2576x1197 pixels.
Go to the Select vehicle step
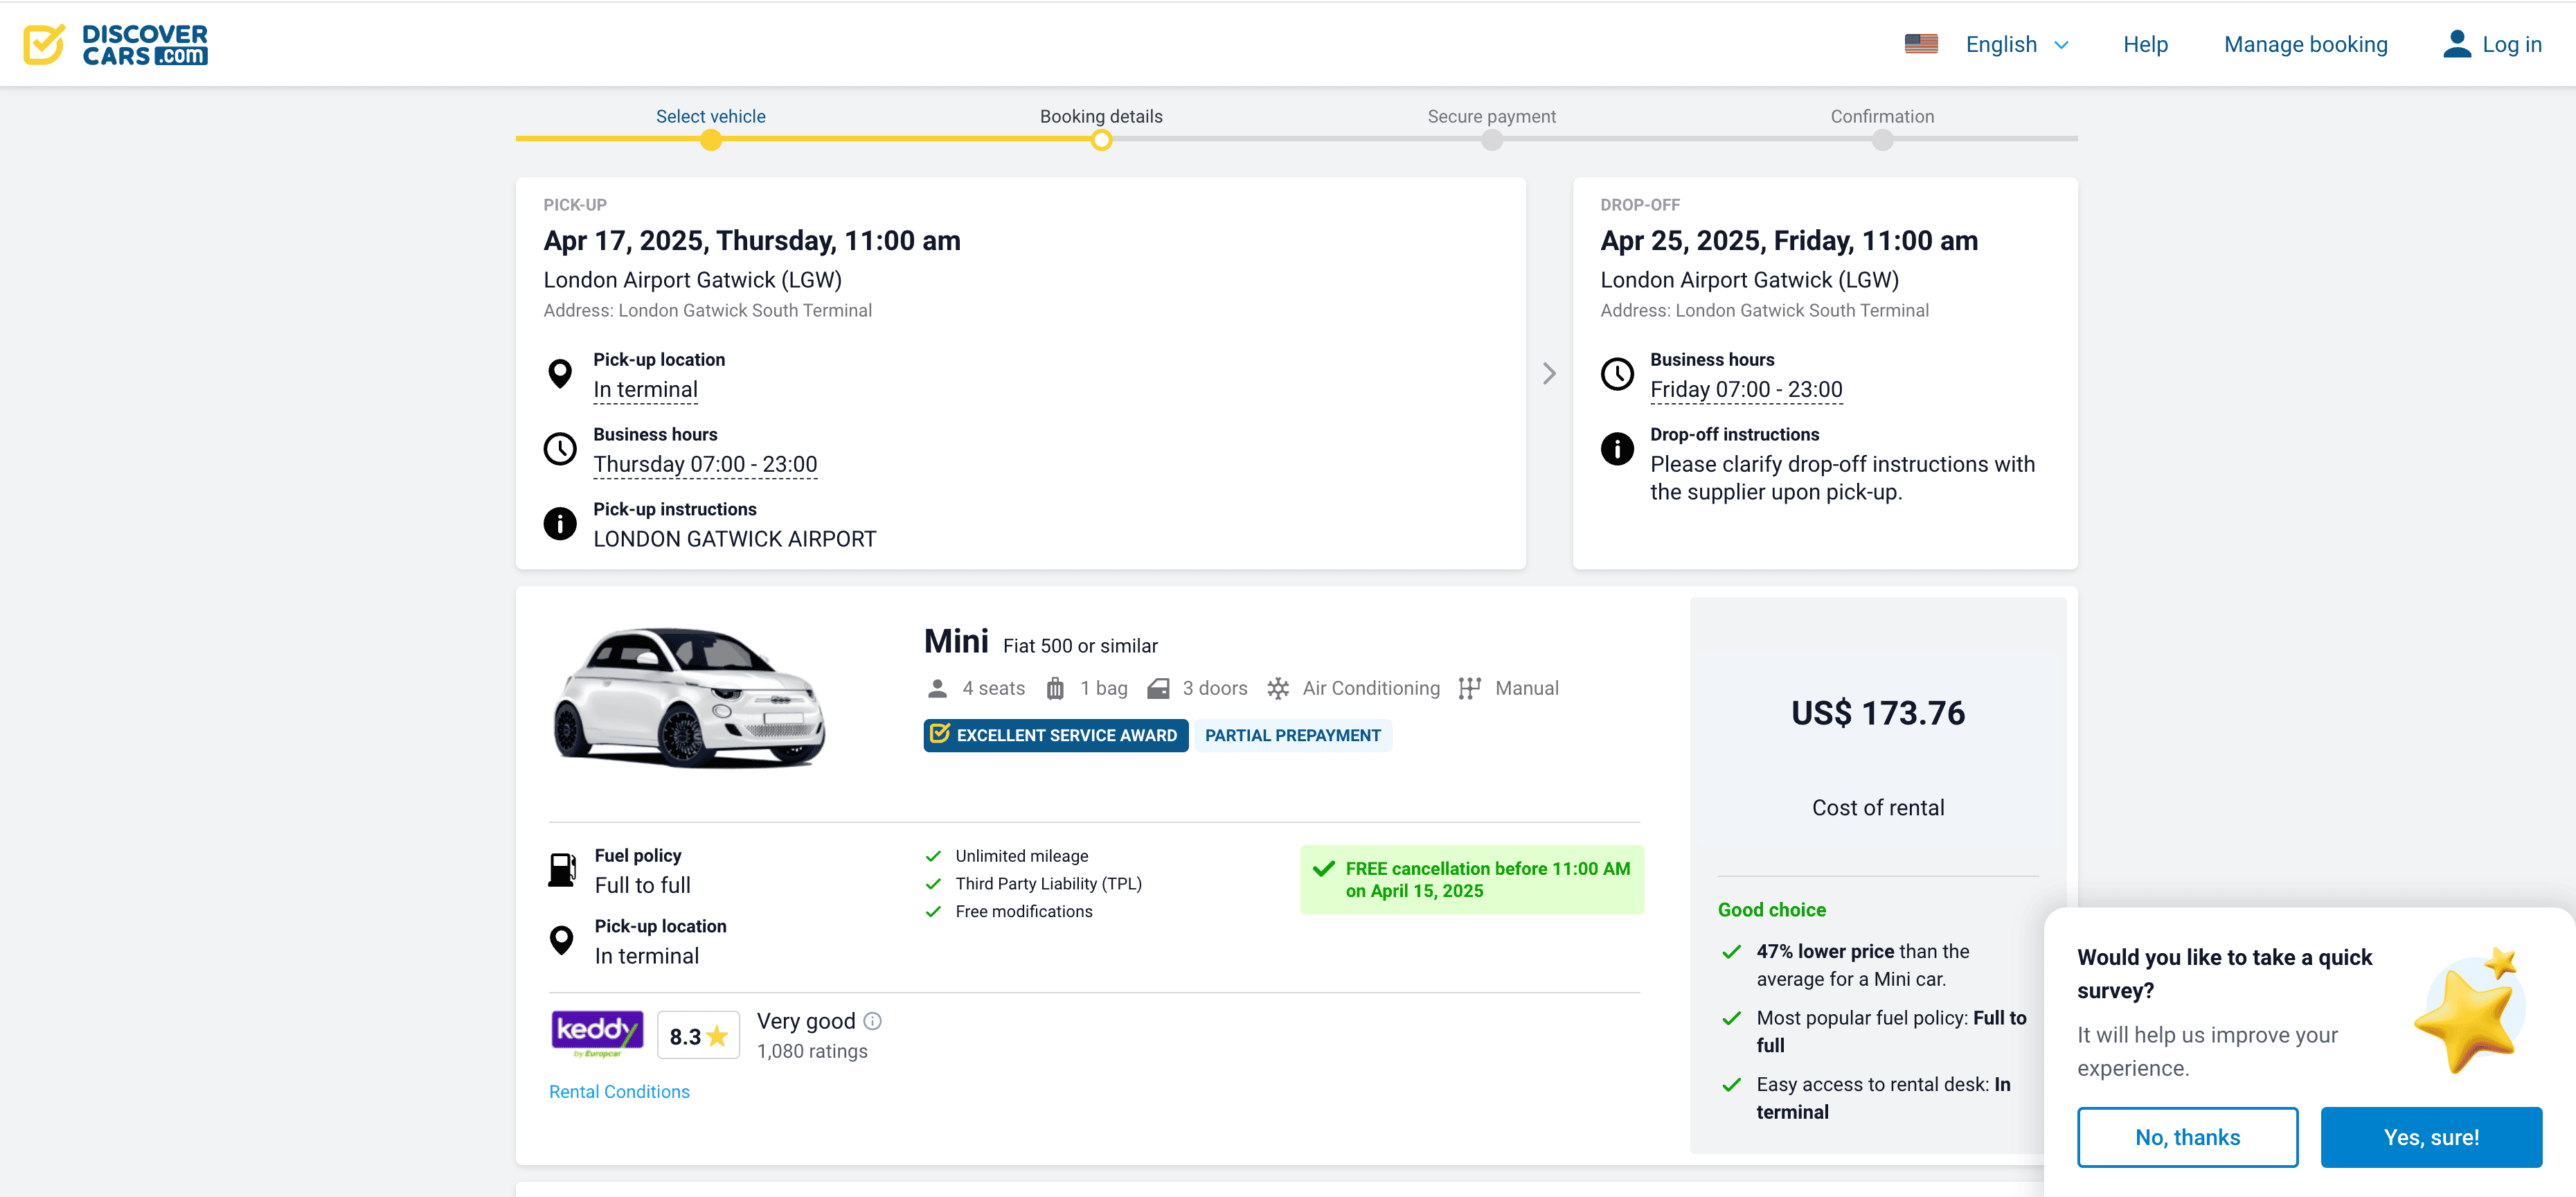(x=710, y=117)
